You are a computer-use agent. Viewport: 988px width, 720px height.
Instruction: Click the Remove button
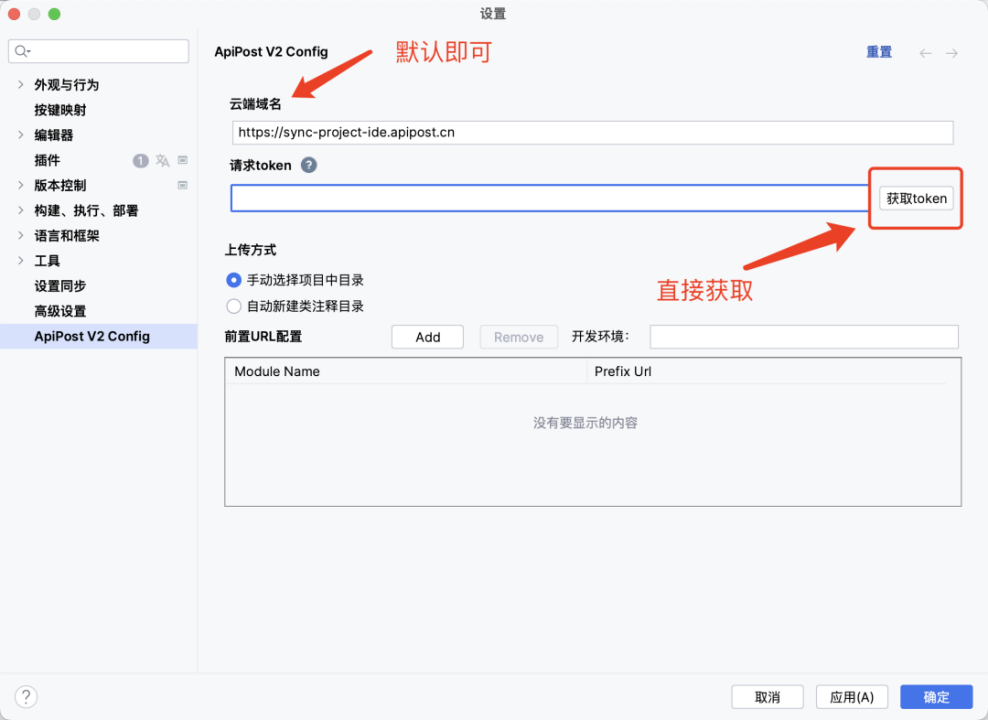[x=519, y=337]
